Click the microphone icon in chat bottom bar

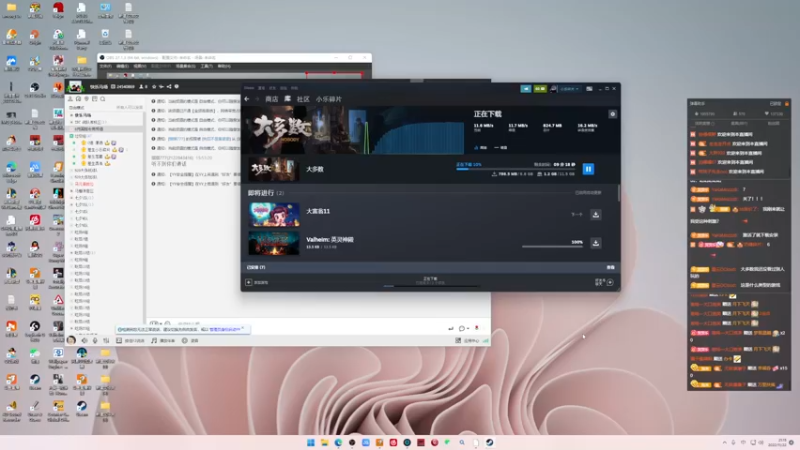tap(95, 340)
